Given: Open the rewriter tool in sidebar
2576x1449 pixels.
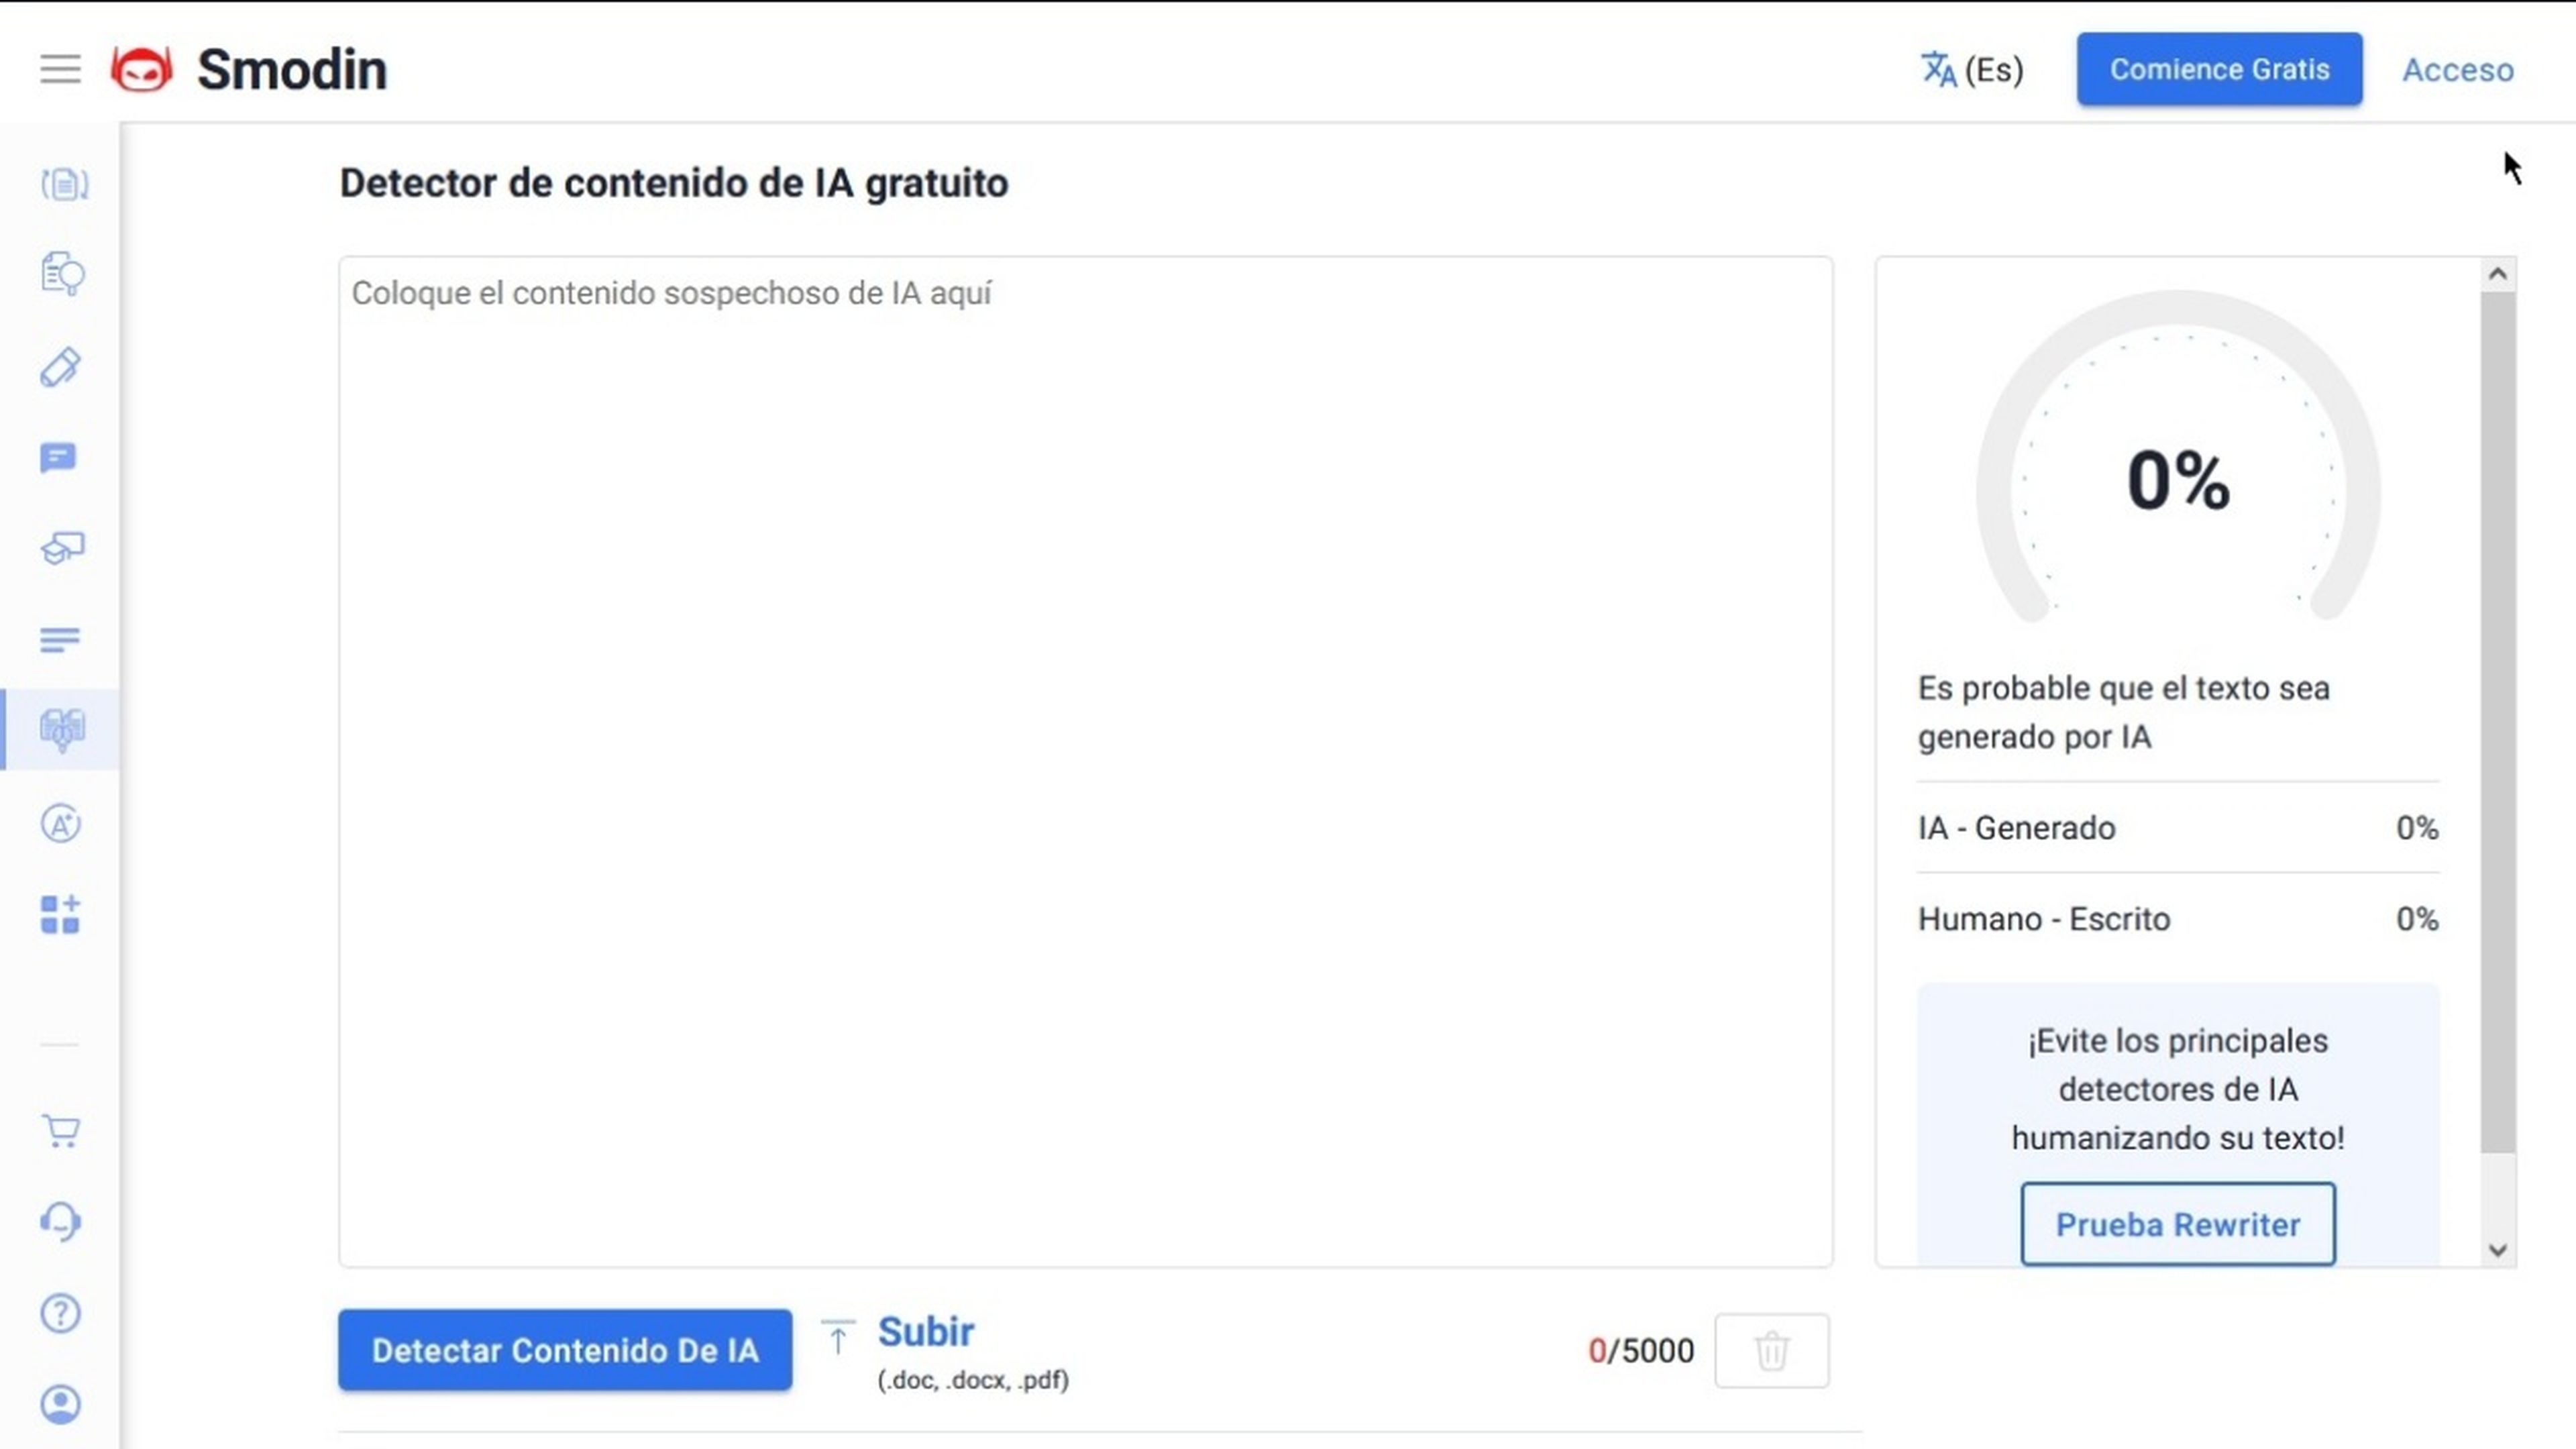Looking at the screenshot, I should (64, 184).
